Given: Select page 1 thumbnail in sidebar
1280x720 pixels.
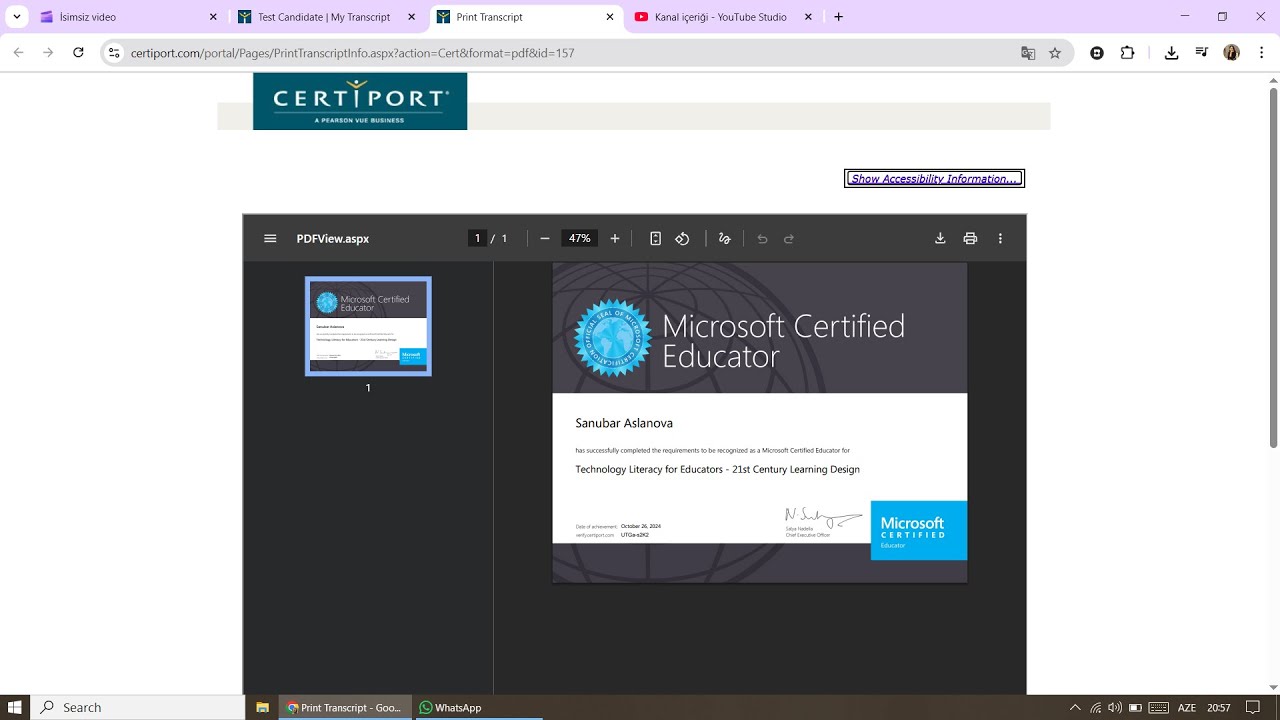Looking at the screenshot, I should point(368,326).
